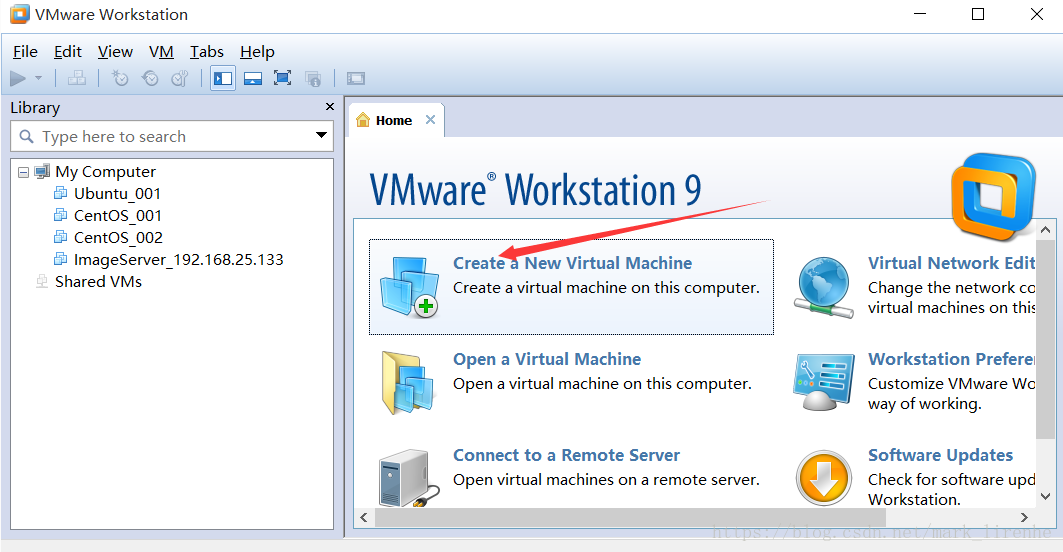Click "Create a virtual machine on this computer." text

point(606,288)
